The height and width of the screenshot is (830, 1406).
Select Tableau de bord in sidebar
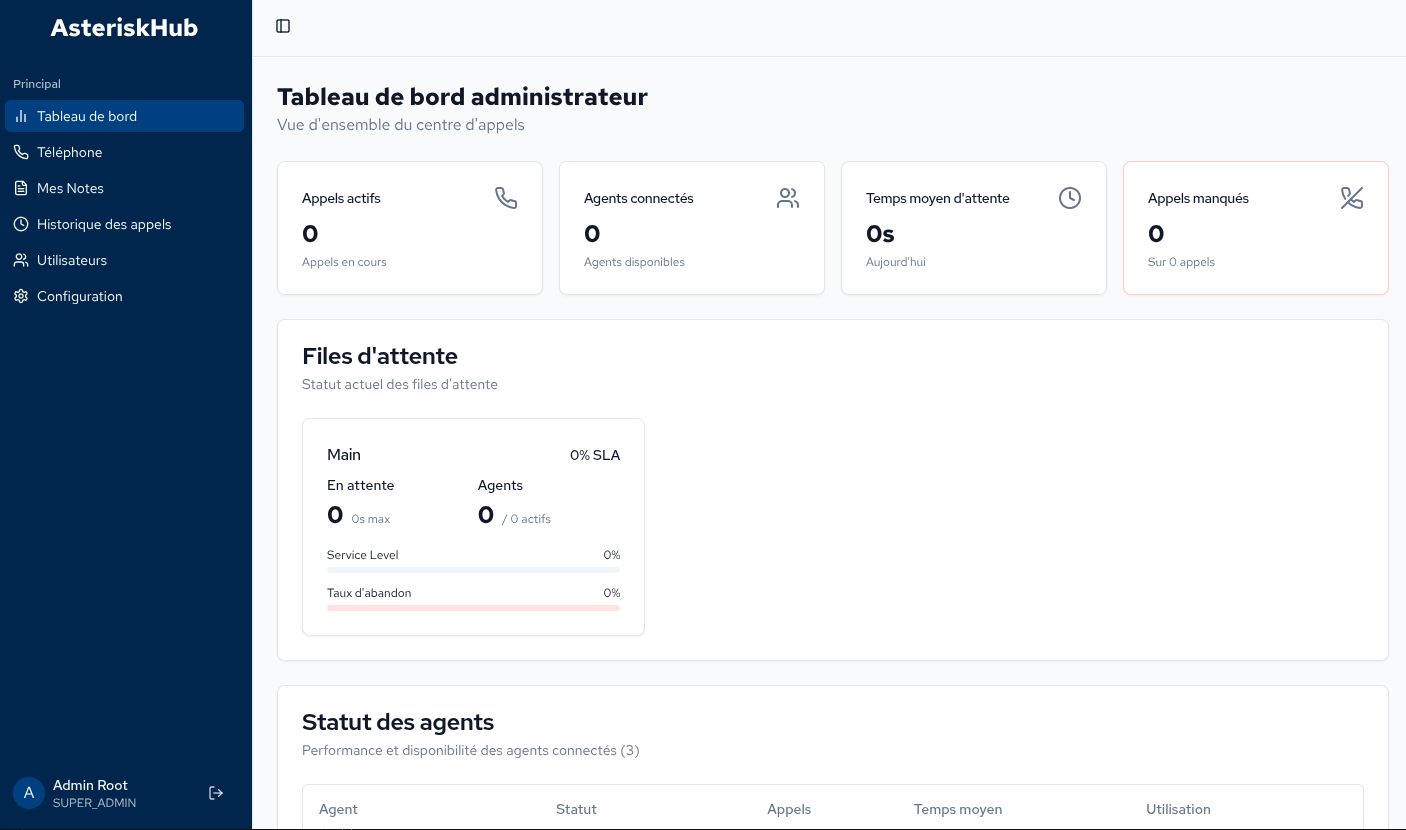coord(87,116)
